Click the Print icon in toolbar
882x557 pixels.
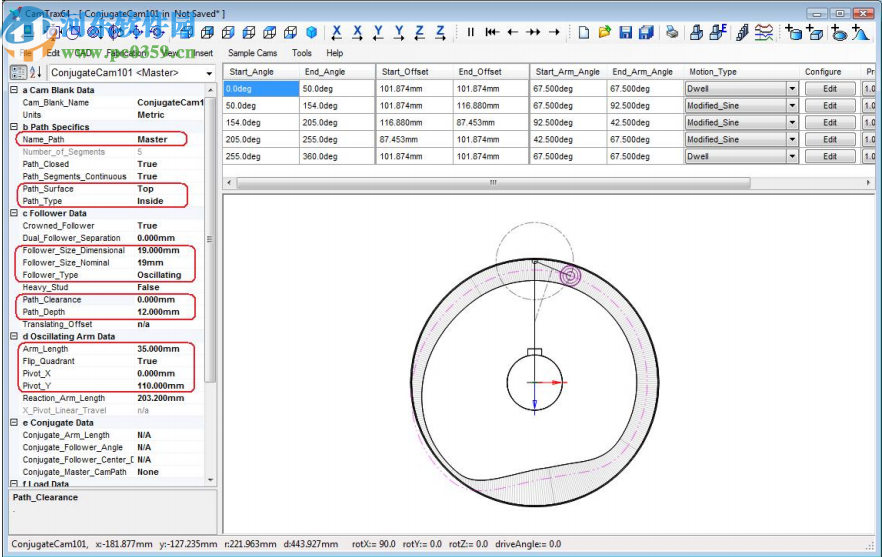[672, 33]
